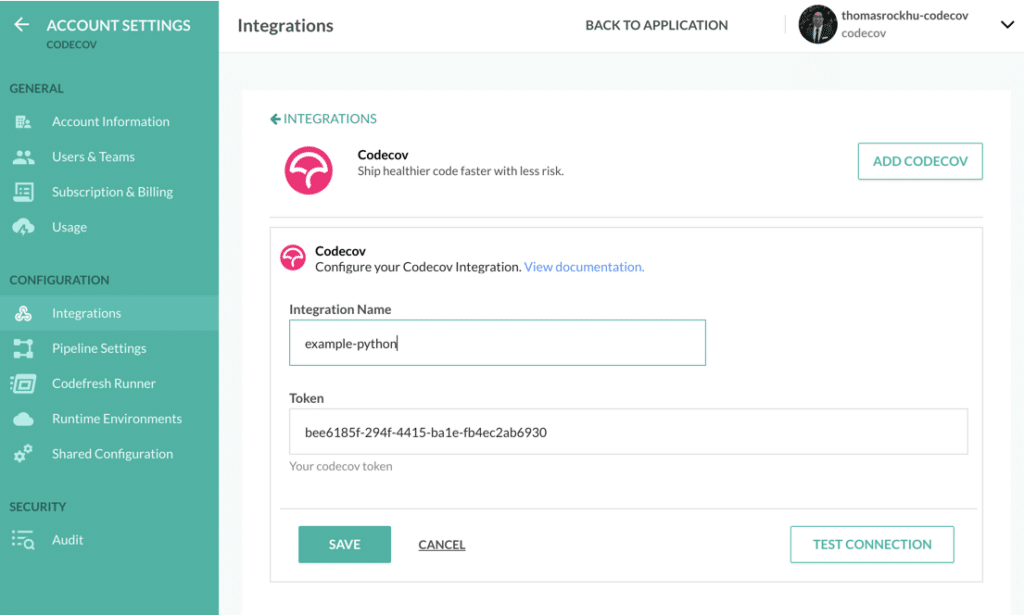The height and width of the screenshot is (615, 1024).
Task: Click the thomasrockhu-codecov profile avatar
Action: click(x=817, y=25)
